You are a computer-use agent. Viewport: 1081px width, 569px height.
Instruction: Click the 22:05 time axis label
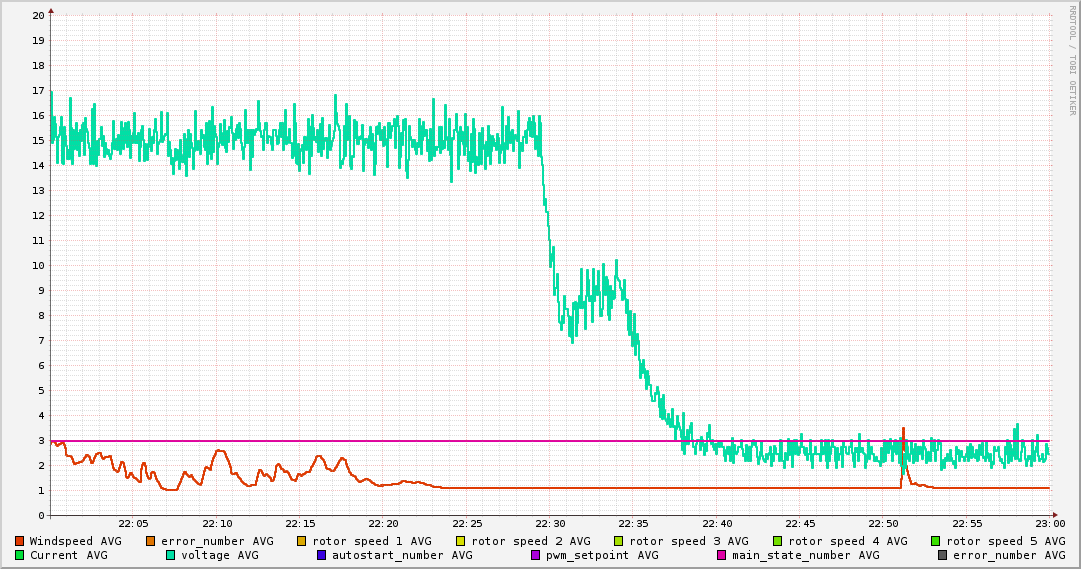pyautogui.click(x=133, y=524)
